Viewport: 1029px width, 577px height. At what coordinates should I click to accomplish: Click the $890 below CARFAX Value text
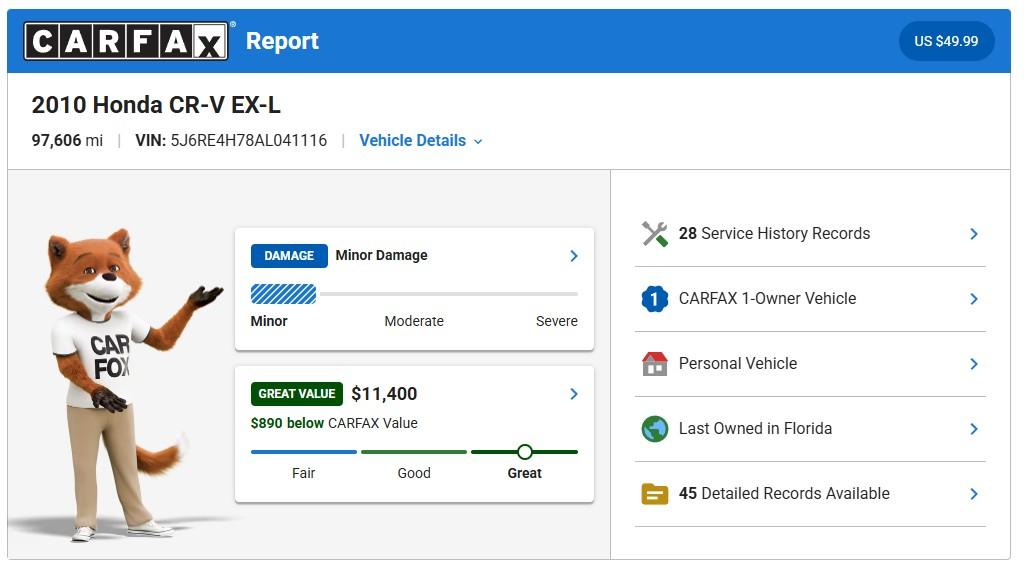click(x=334, y=423)
